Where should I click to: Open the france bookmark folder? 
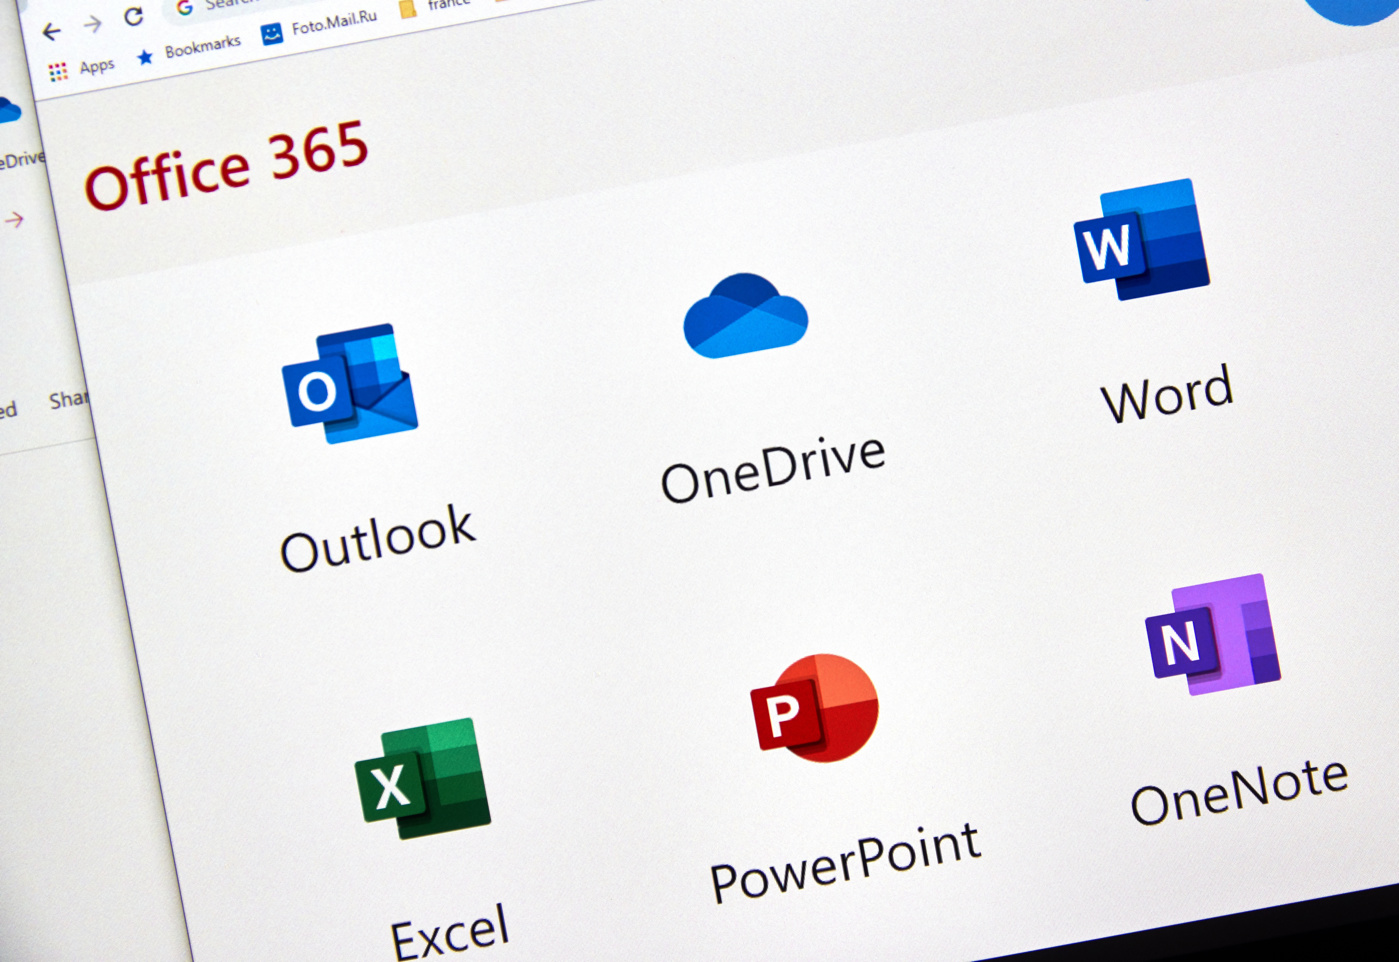point(434,7)
